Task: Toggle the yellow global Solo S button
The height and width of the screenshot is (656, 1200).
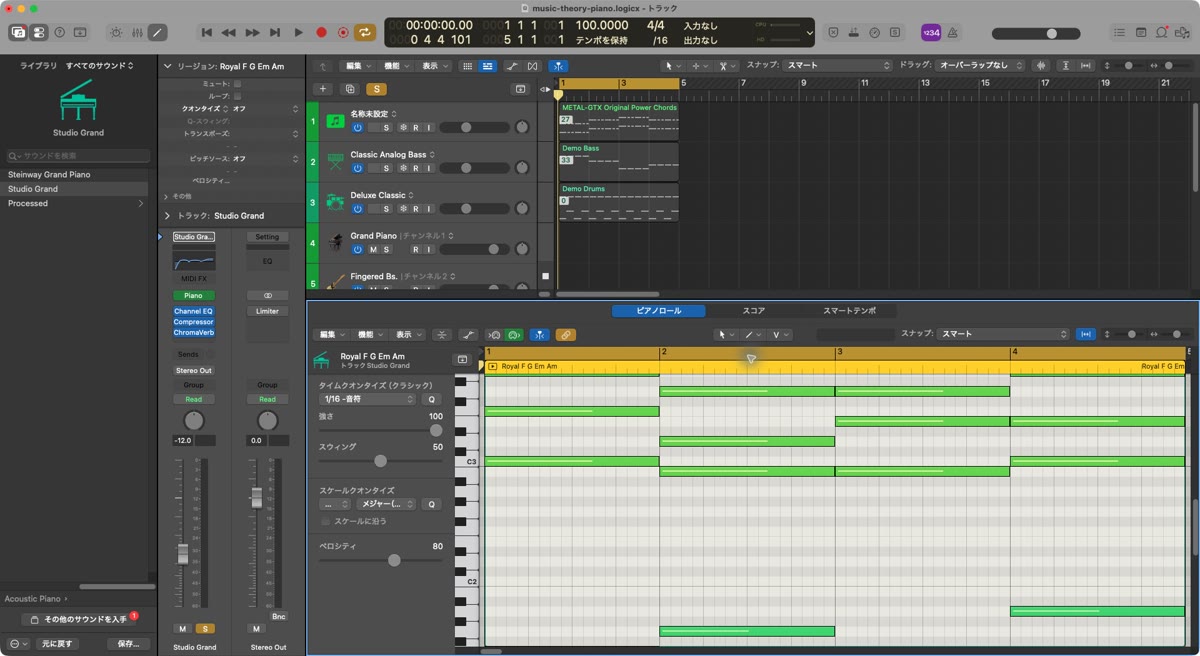Action: 377,89
